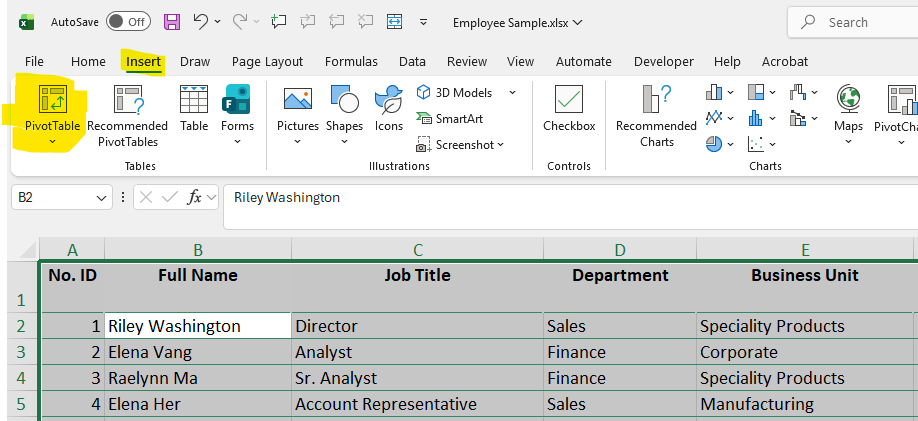The image size is (918, 421).
Task: Click inside the Search box
Action: 860,22
